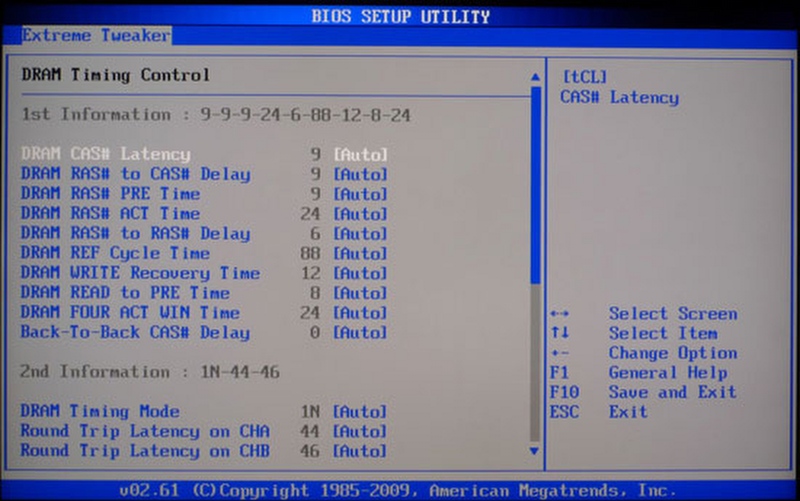800x501 pixels.
Task: Select DRAM READ to PRE Time label
Action: click(125, 293)
